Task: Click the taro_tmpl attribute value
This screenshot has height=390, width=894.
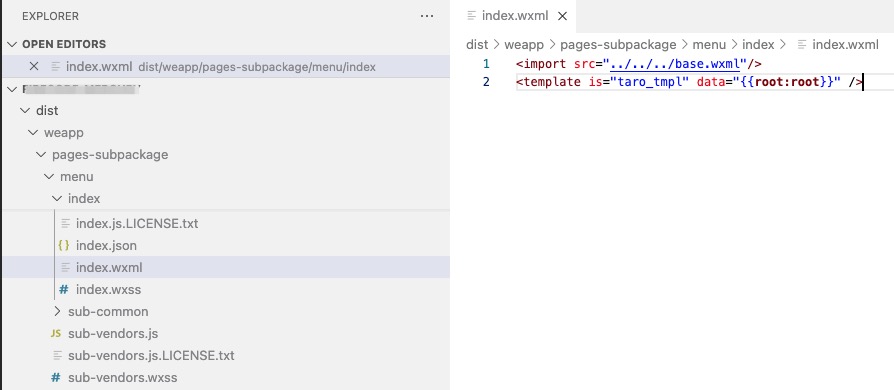Action: pos(651,82)
